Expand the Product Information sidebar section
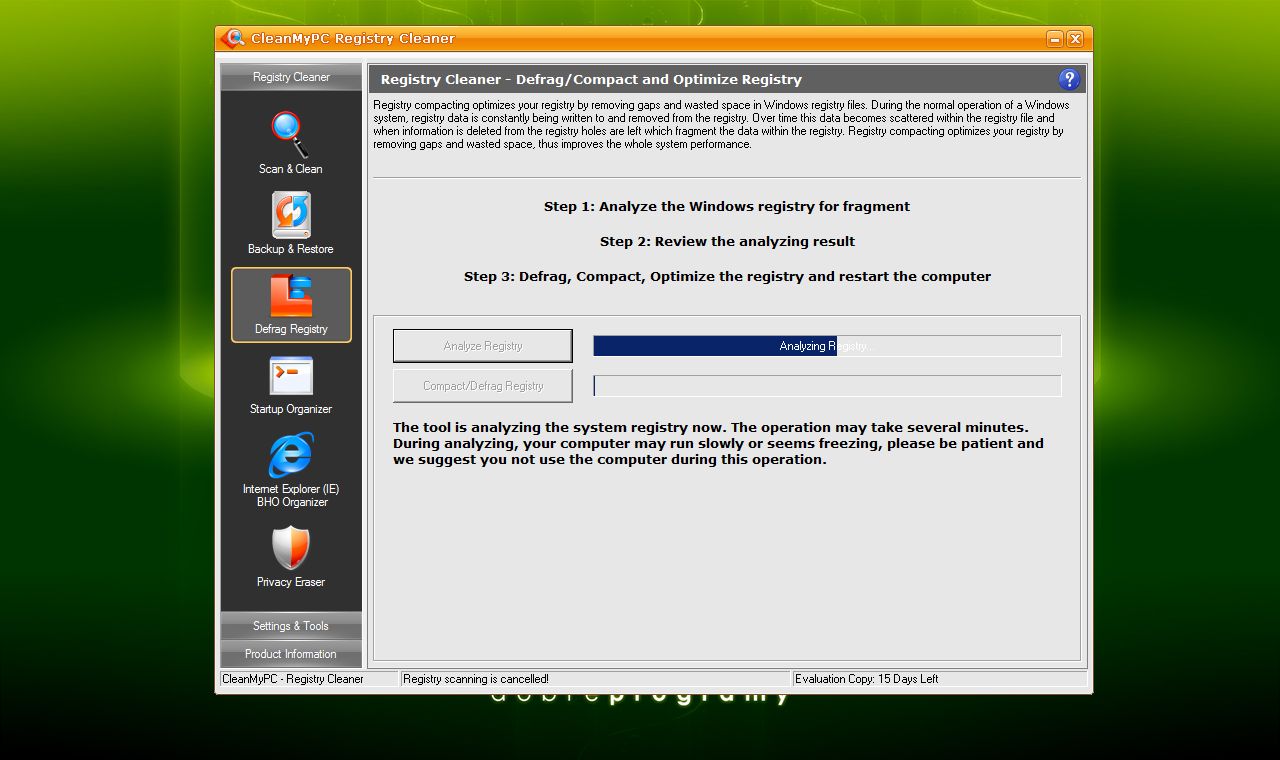 pos(291,654)
